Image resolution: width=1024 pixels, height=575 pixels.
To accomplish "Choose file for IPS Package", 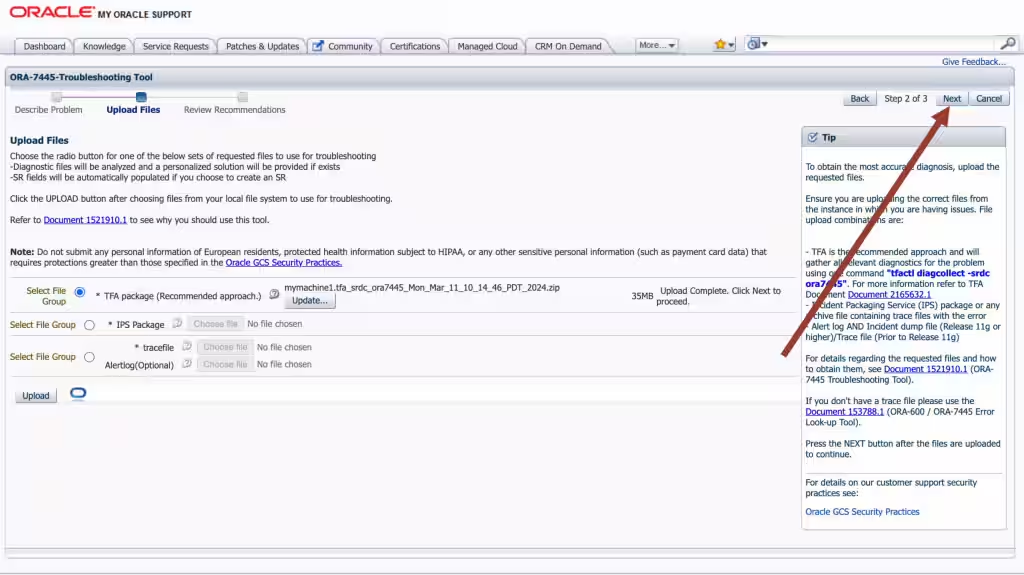I will click(x=216, y=323).
